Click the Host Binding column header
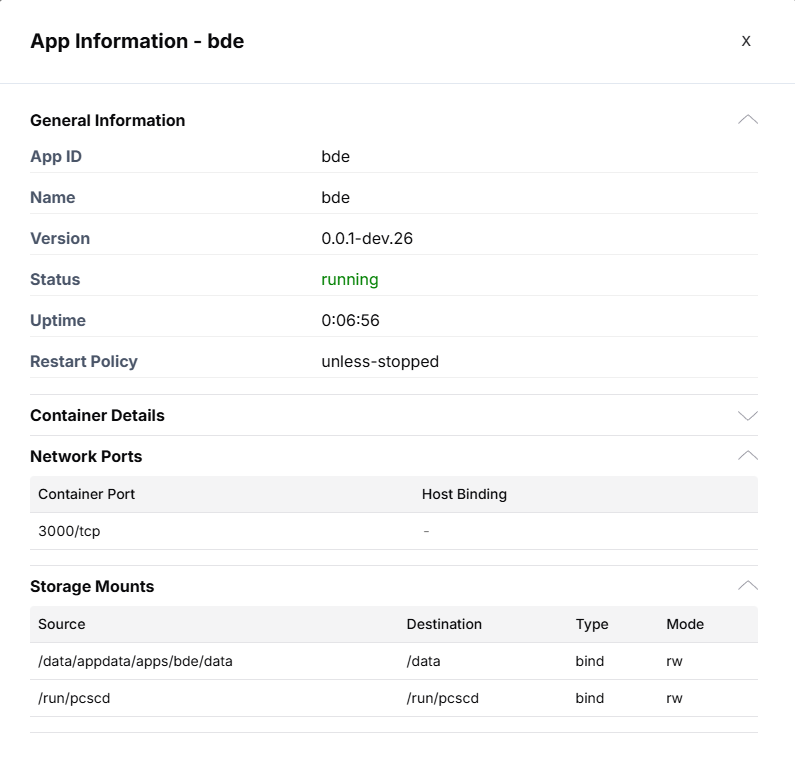 pos(464,494)
